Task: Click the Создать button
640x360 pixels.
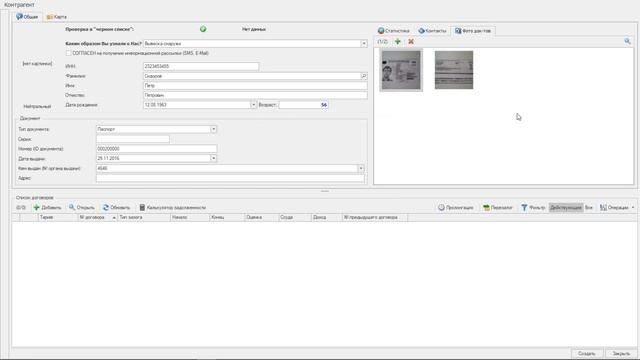Action: (x=587, y=353)
